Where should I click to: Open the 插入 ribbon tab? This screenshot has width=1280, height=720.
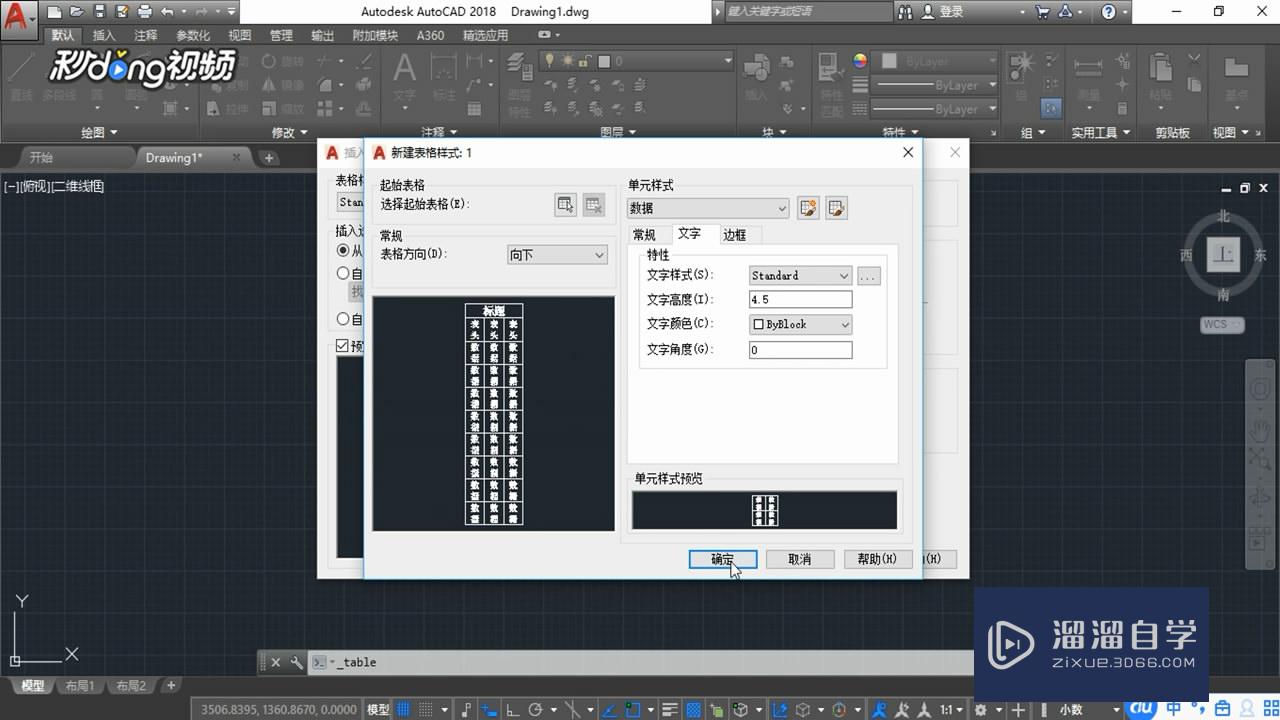coord(104,35)
